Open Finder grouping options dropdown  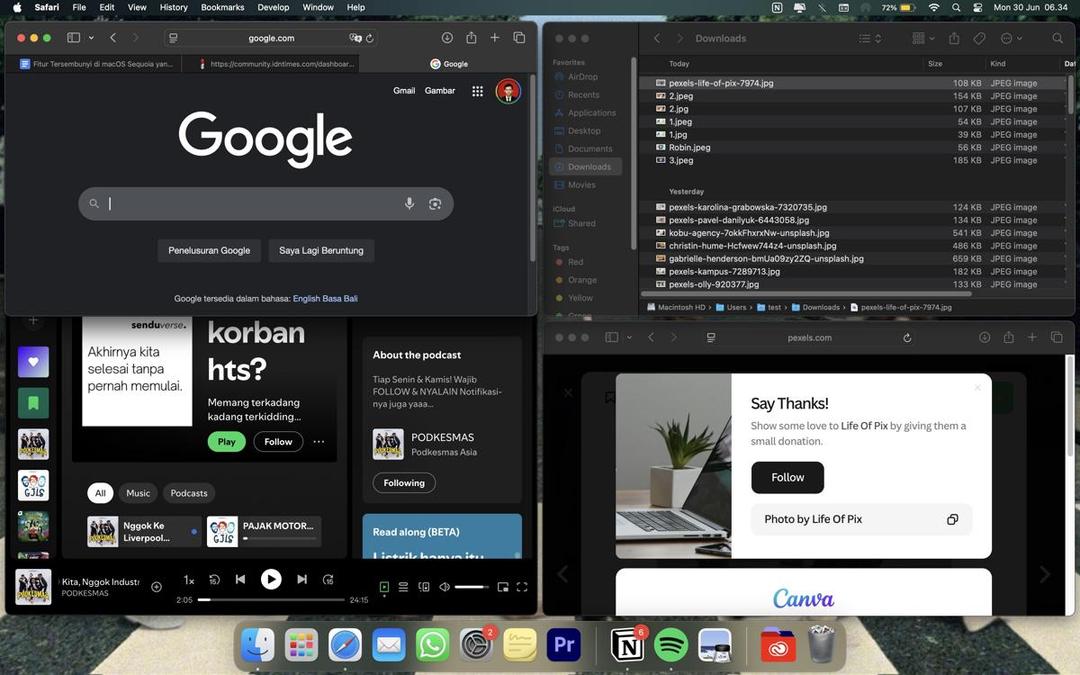(923, 39)
